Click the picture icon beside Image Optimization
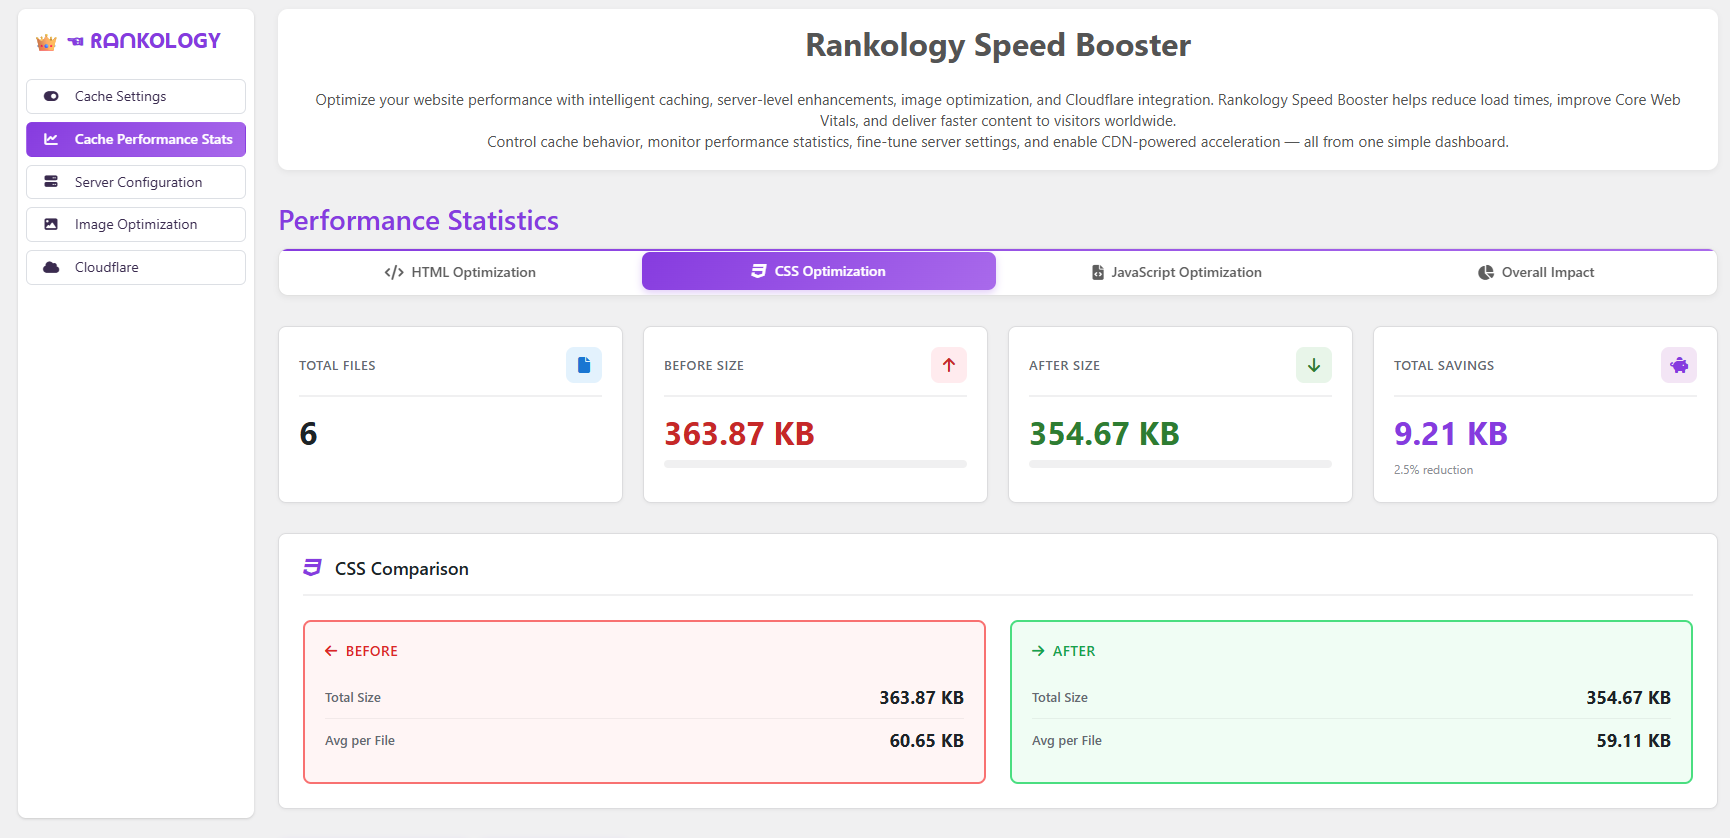This screenshot has height=838, width=1730. pos(51,225)
